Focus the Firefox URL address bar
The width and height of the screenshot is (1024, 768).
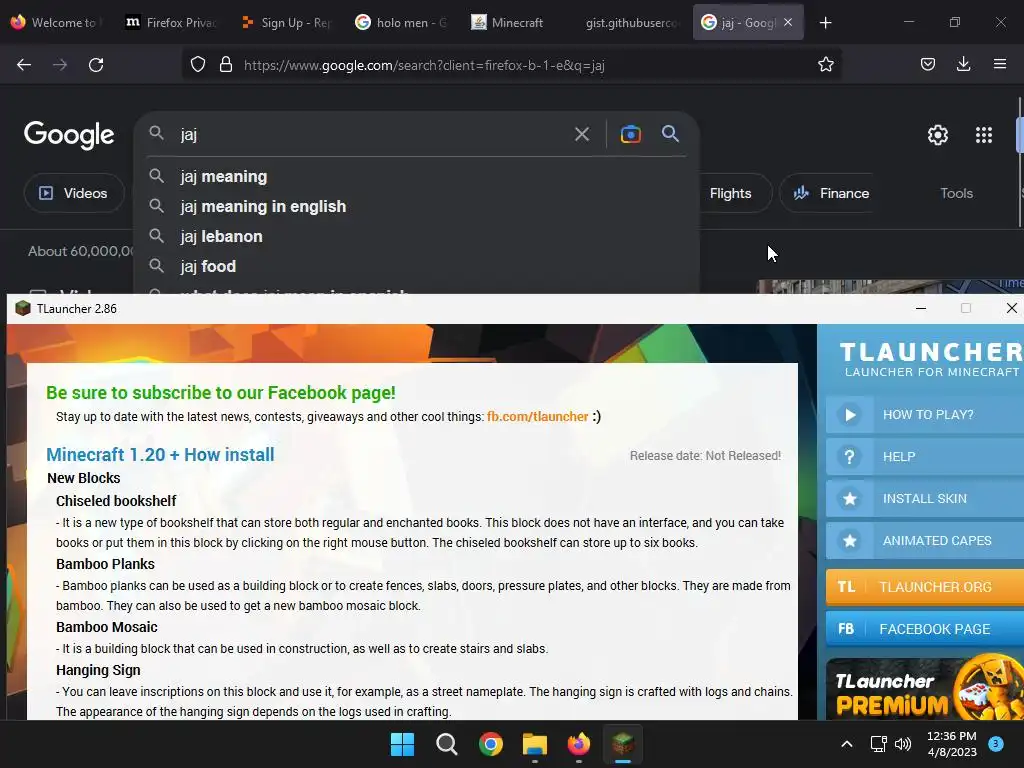[511, 65]
